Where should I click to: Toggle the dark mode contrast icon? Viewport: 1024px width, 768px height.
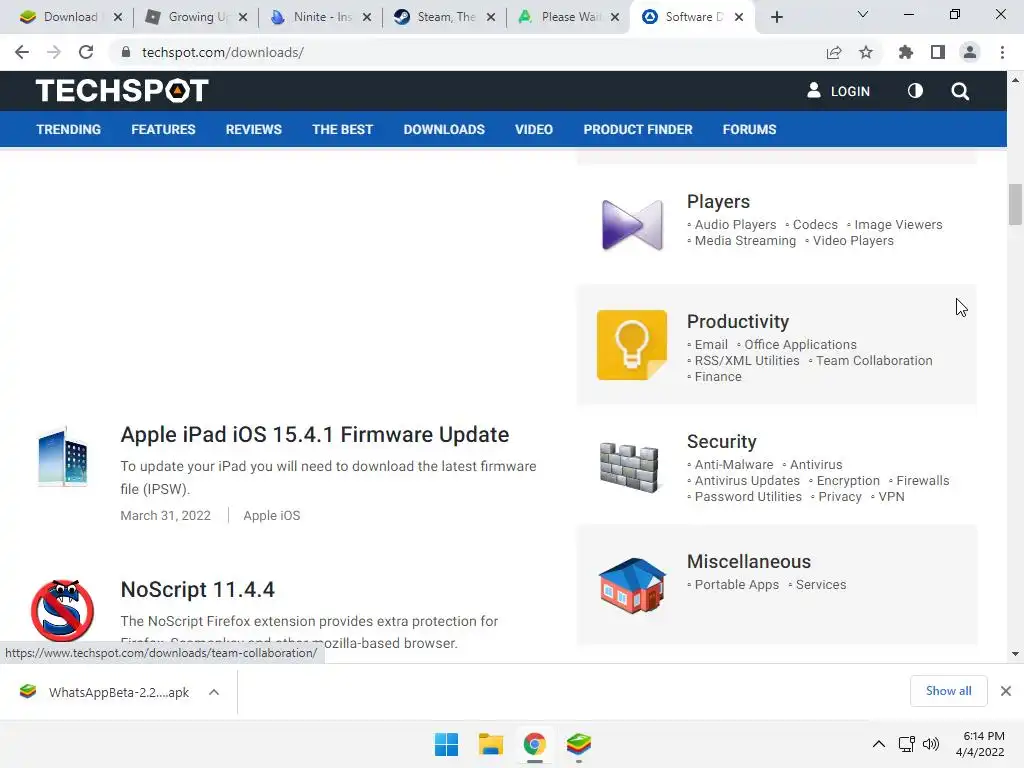click(915, 91)
